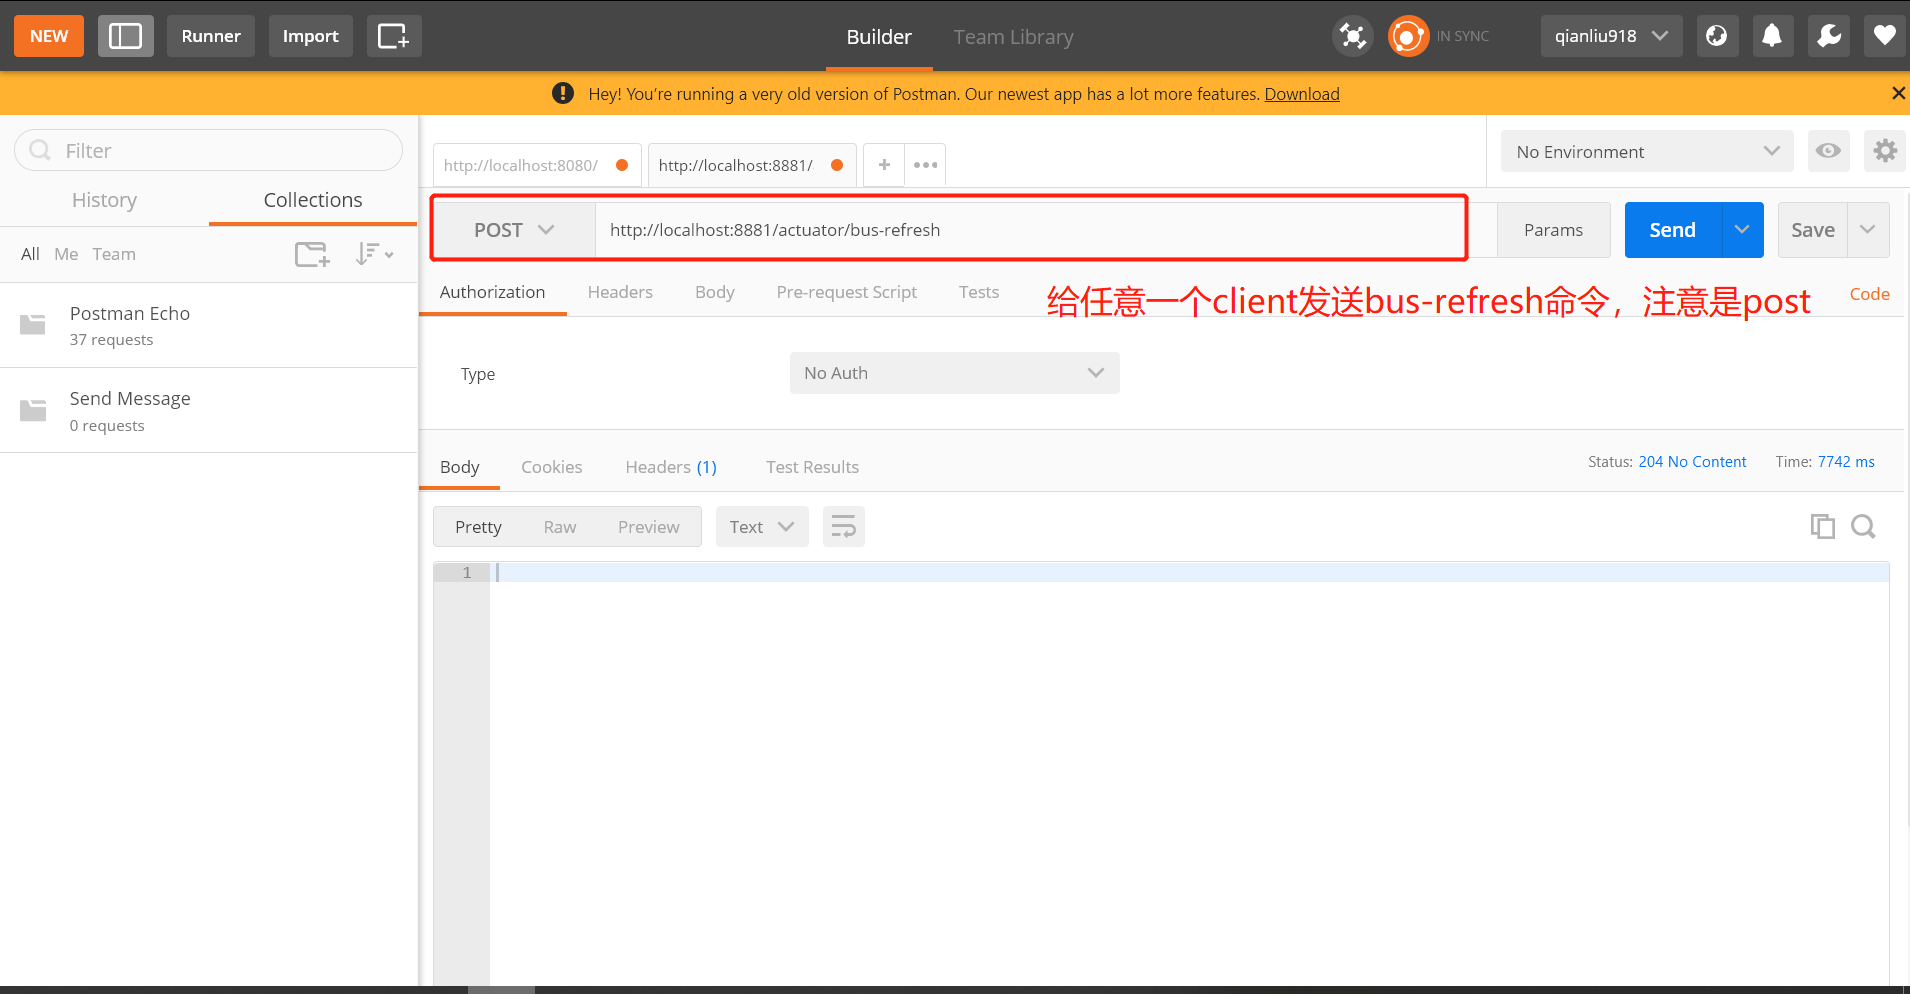This screenshot has width=1910, height=994.
Task: Open the Postman Echo collection
Action: click(x=208, y=325)
